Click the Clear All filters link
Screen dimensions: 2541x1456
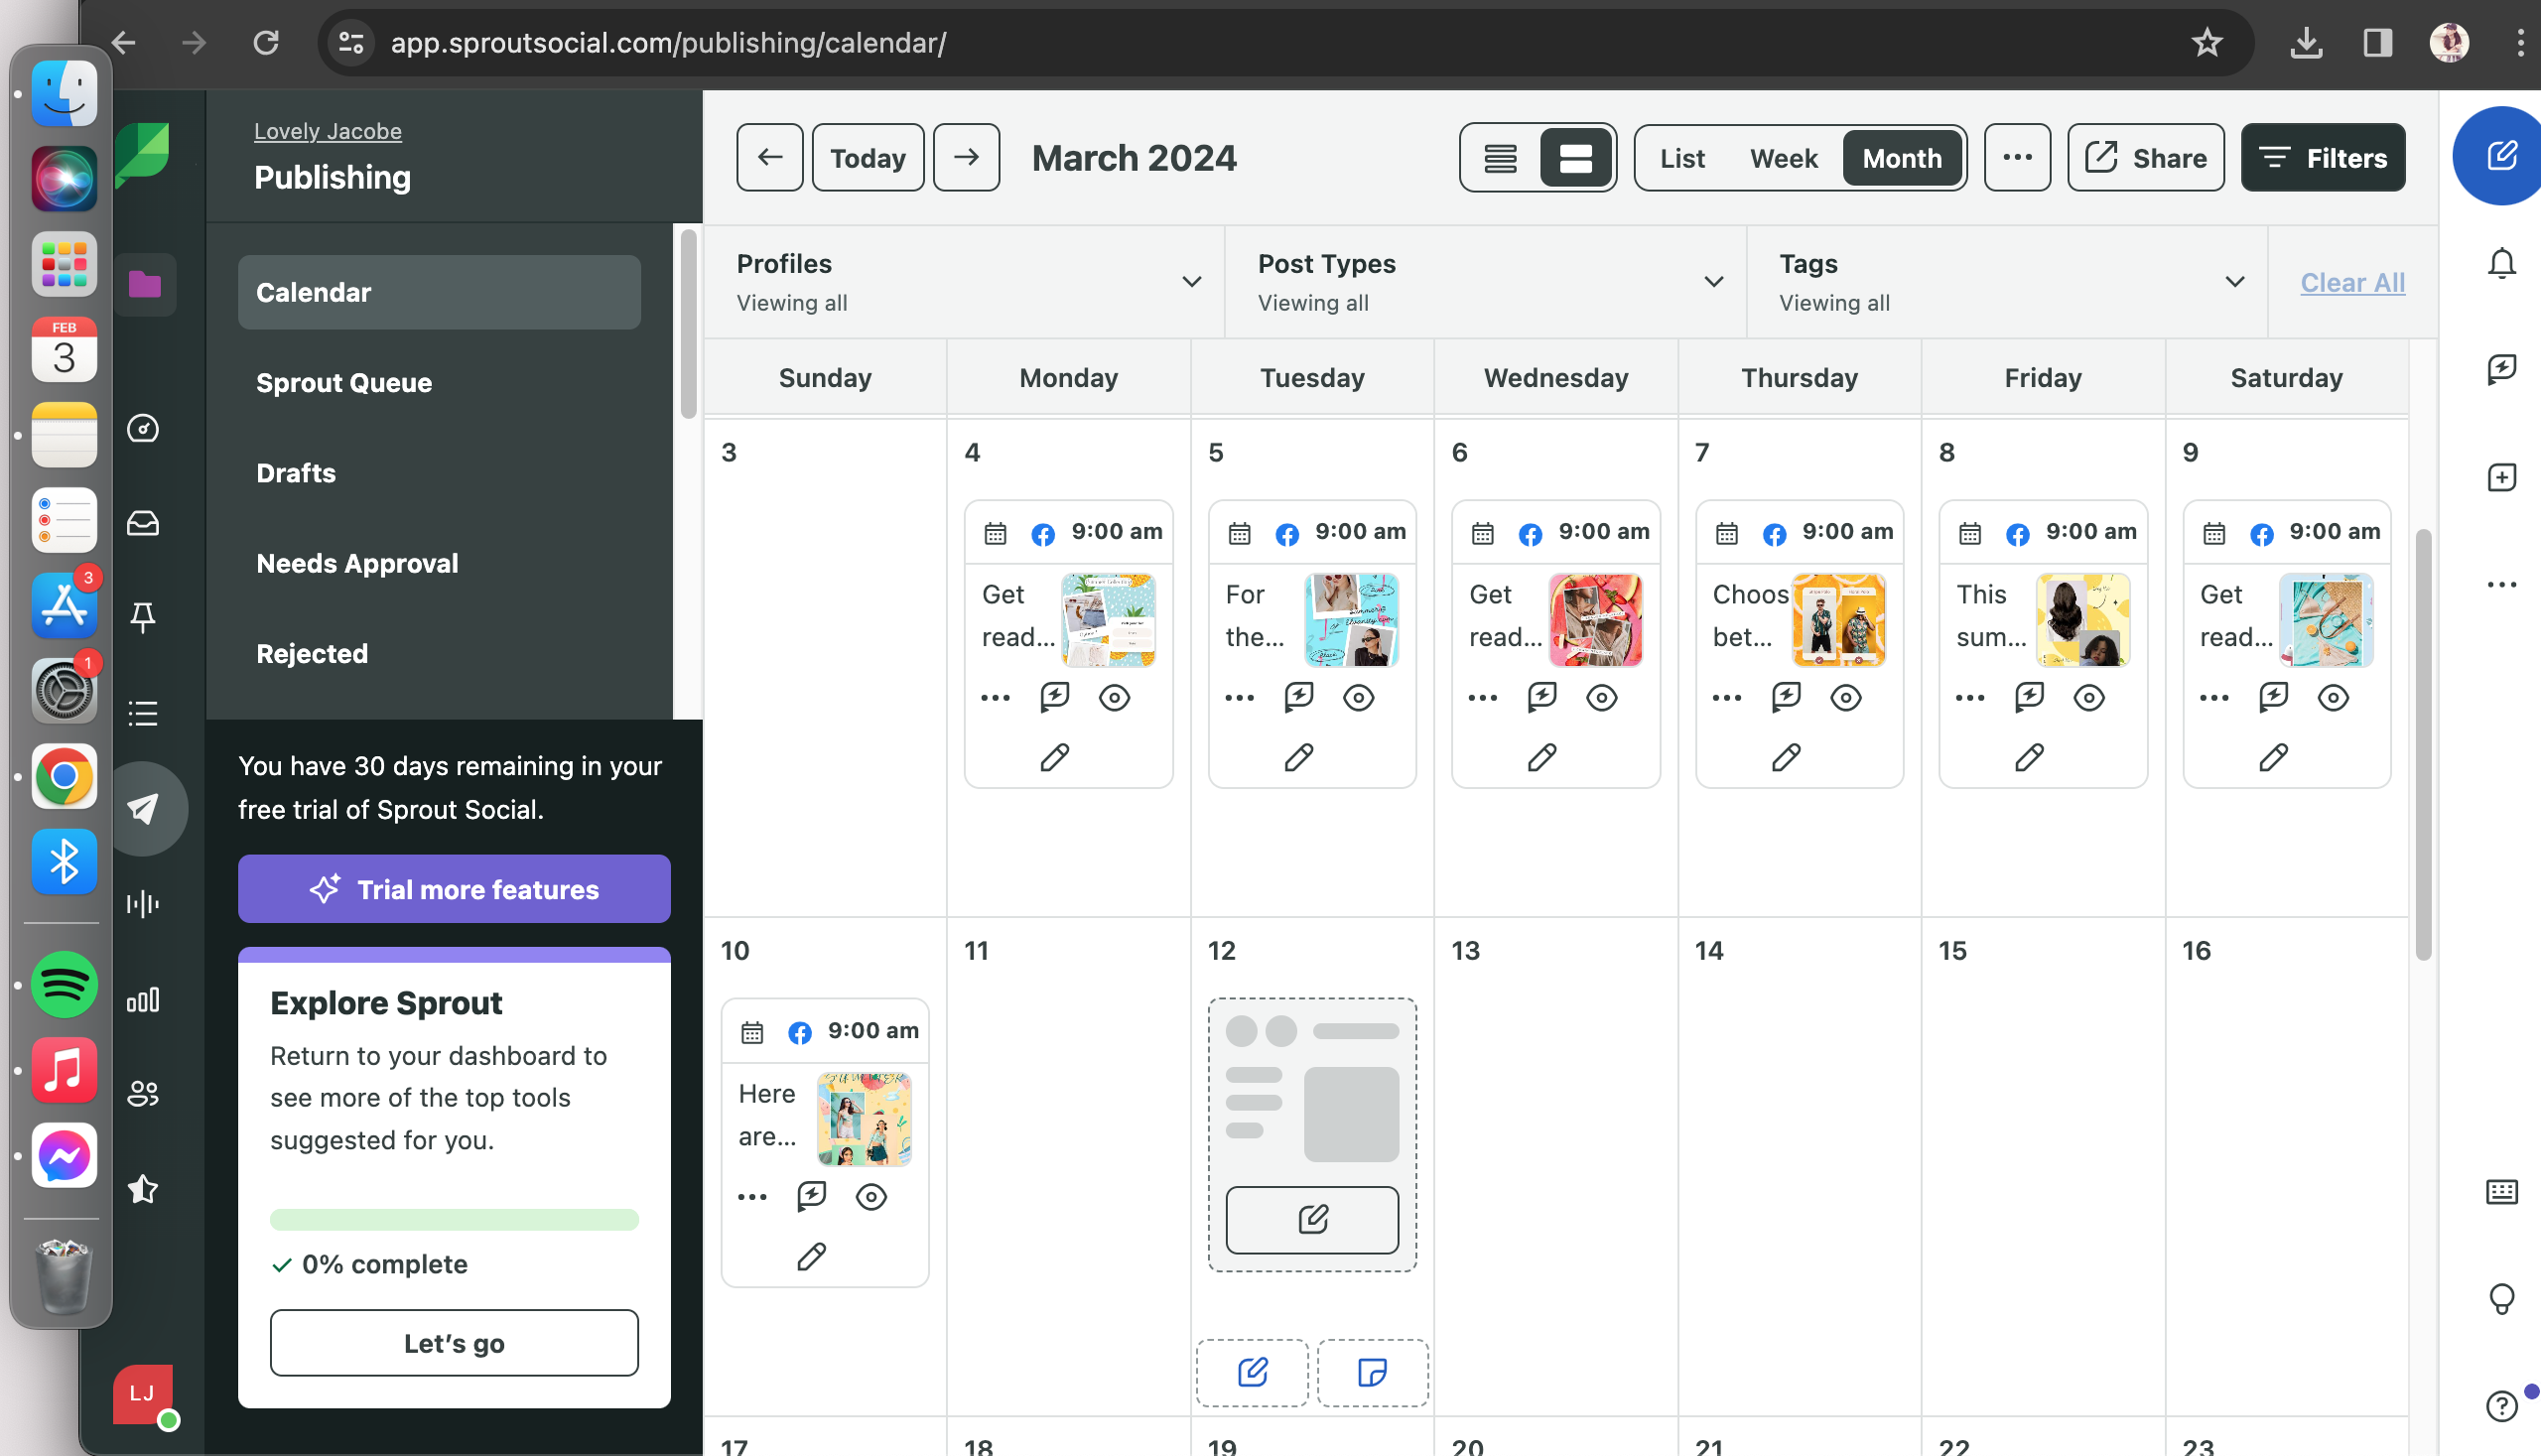[2352, 282]
